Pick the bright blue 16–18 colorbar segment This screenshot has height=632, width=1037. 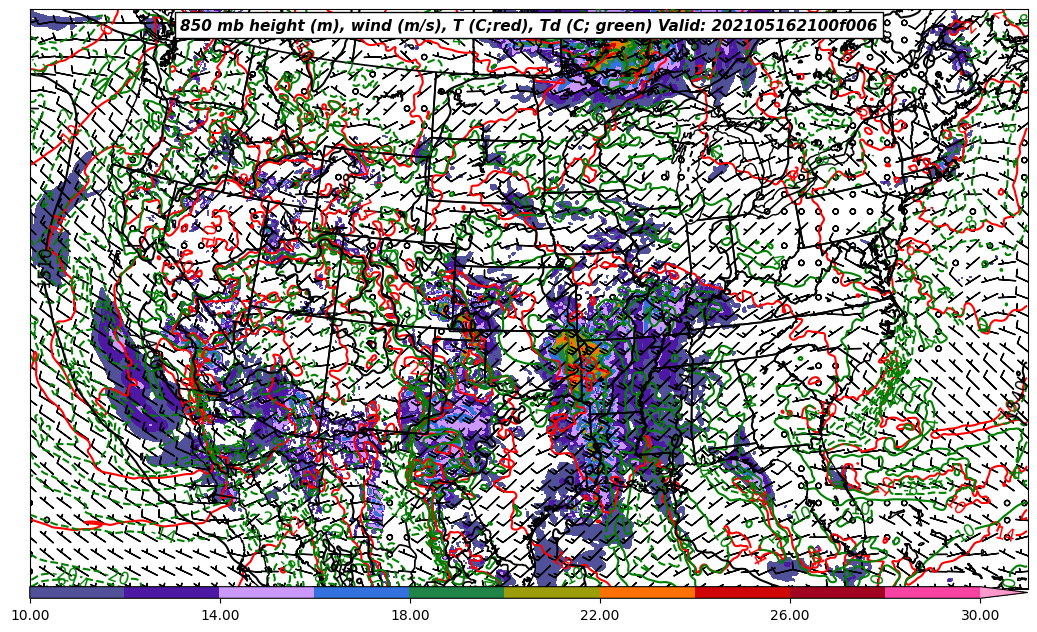pyautogui.click(x=362, y=592)
